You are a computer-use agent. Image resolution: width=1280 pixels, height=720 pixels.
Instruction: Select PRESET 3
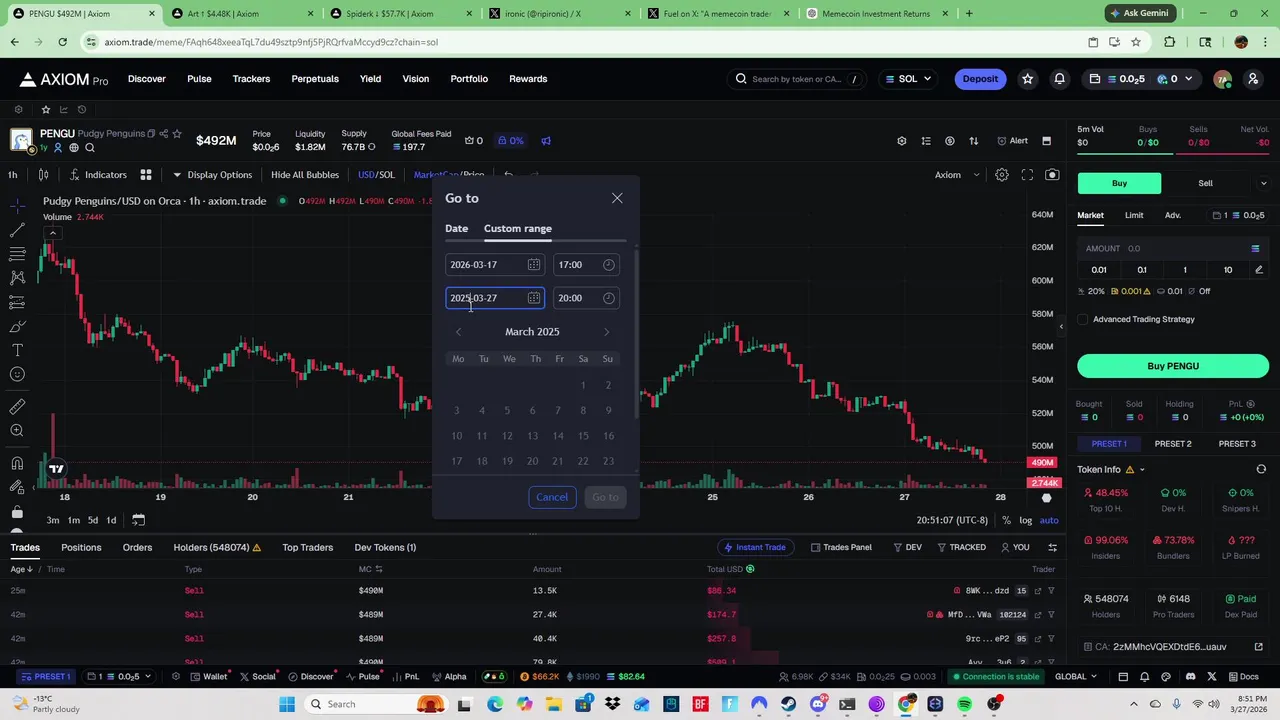pos(1237,444)
